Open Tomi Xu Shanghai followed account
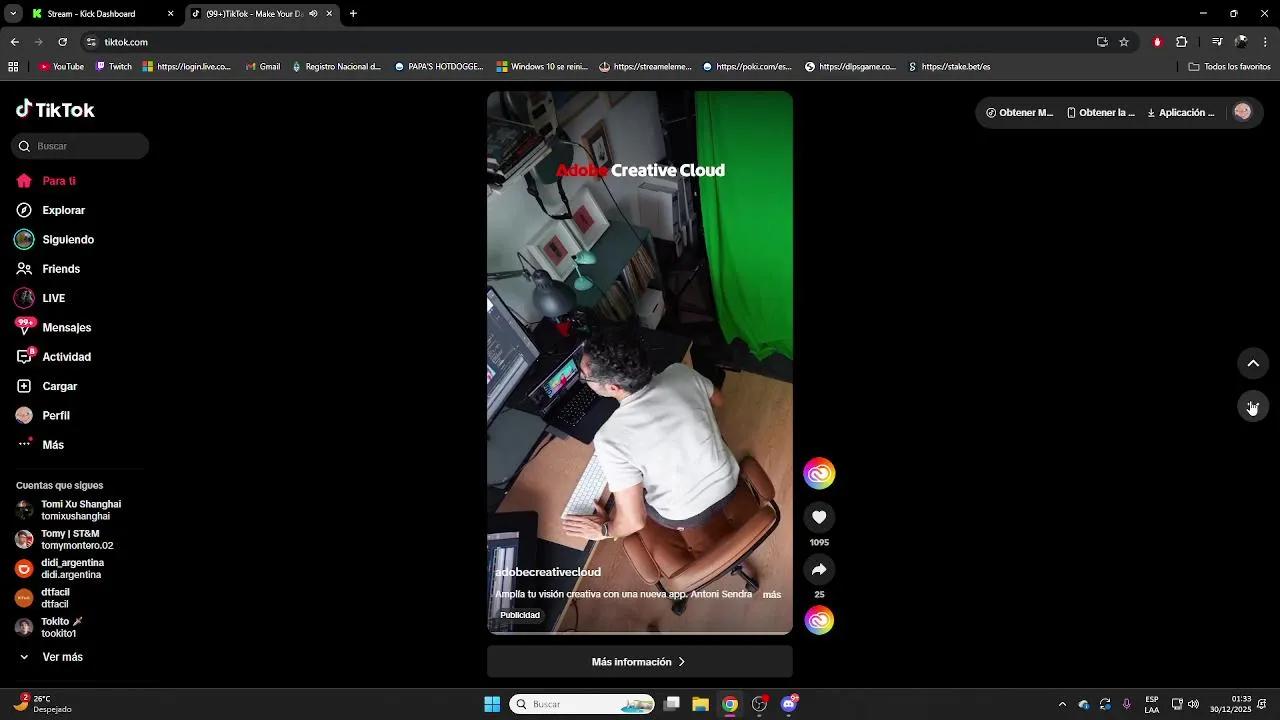This screenshot has width=1280, height=720. point(68,510)
